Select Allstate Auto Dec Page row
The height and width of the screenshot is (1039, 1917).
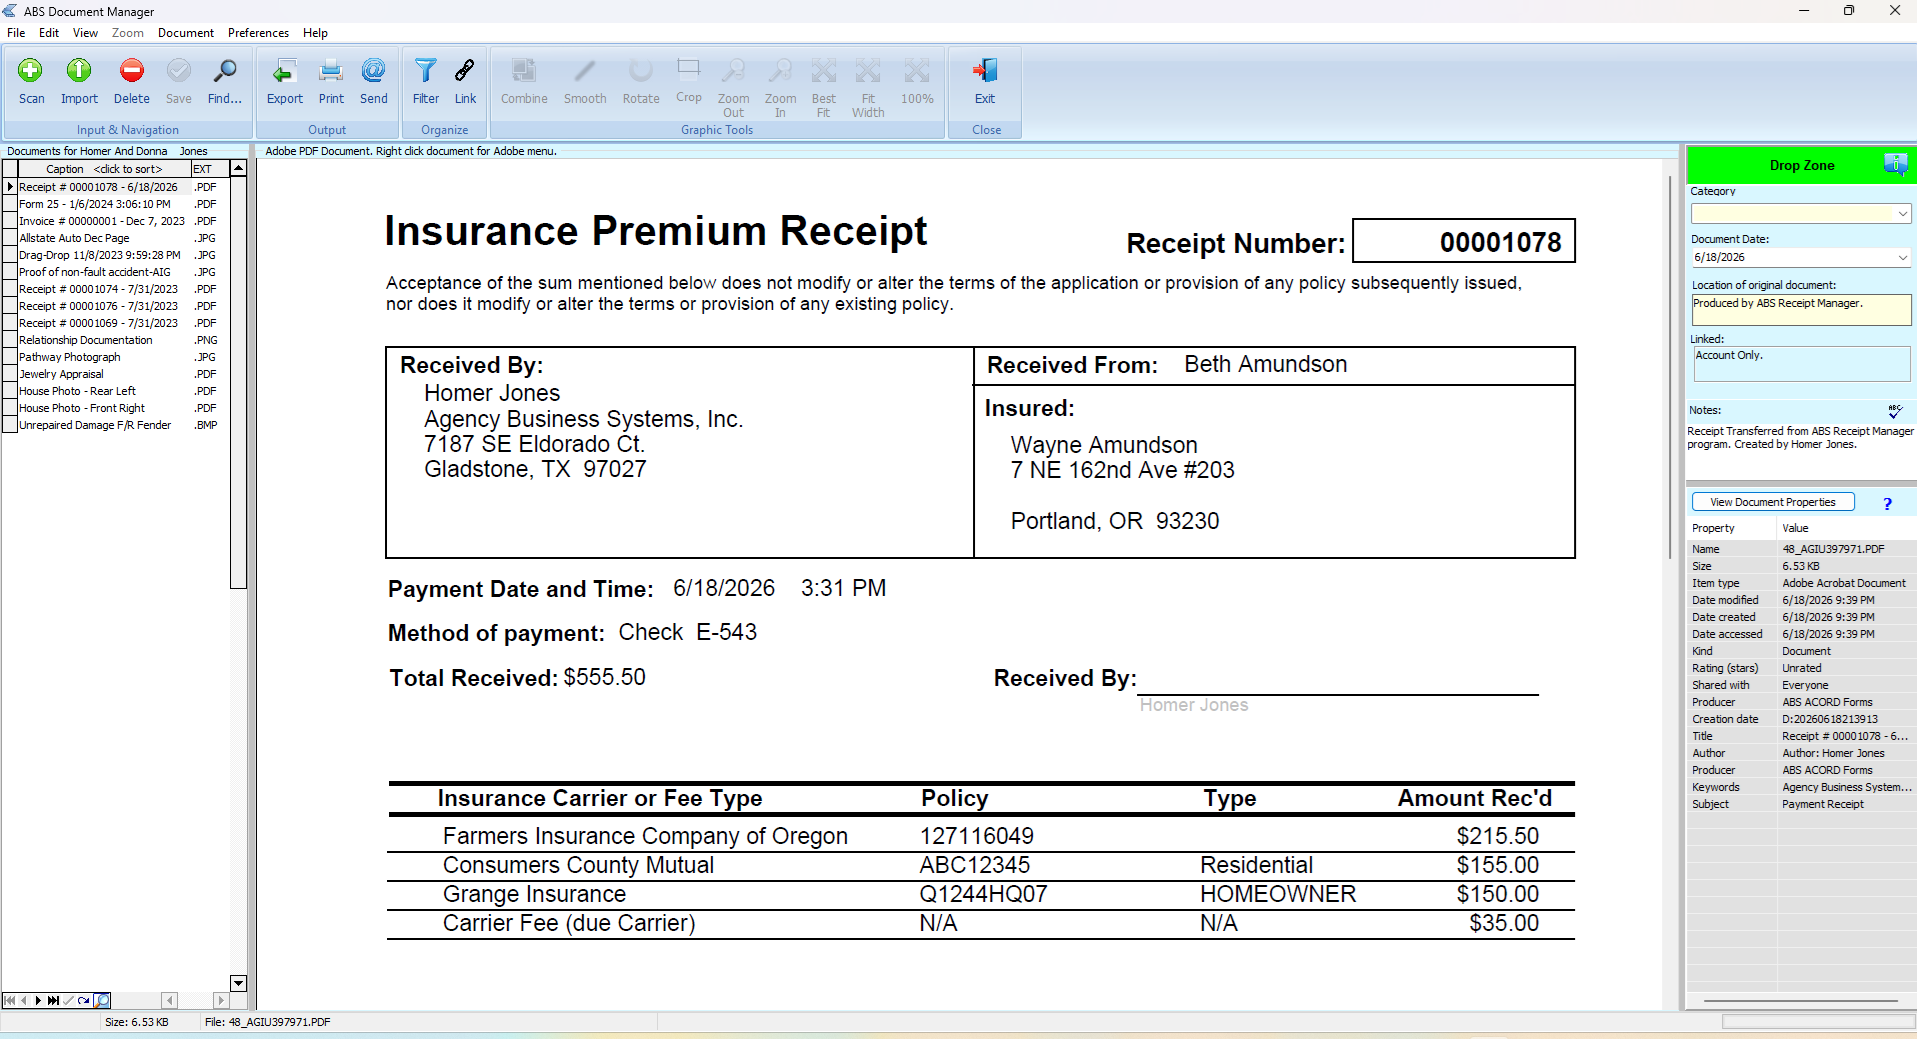118,238
